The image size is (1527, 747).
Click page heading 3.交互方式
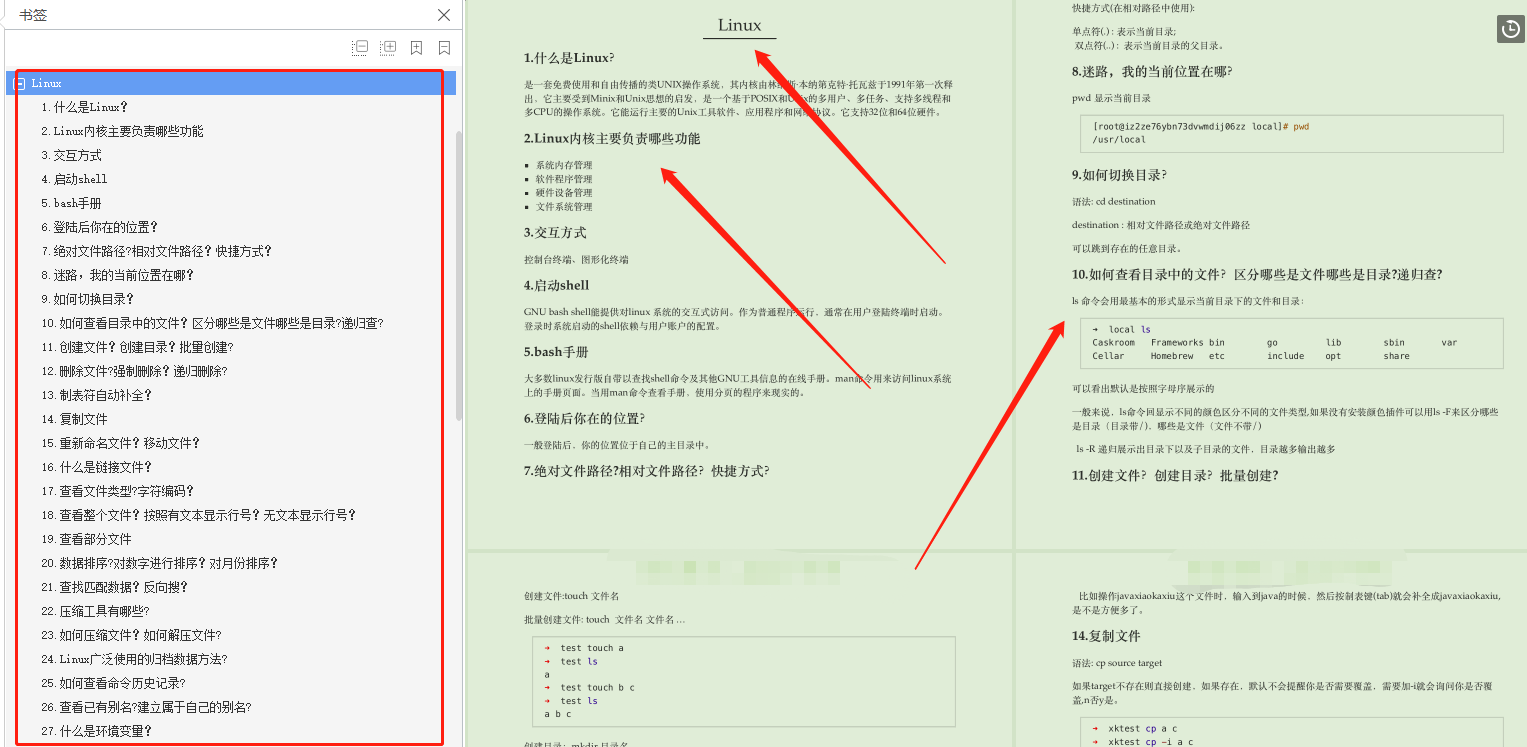pyautogui.click(x=555, y=233)
